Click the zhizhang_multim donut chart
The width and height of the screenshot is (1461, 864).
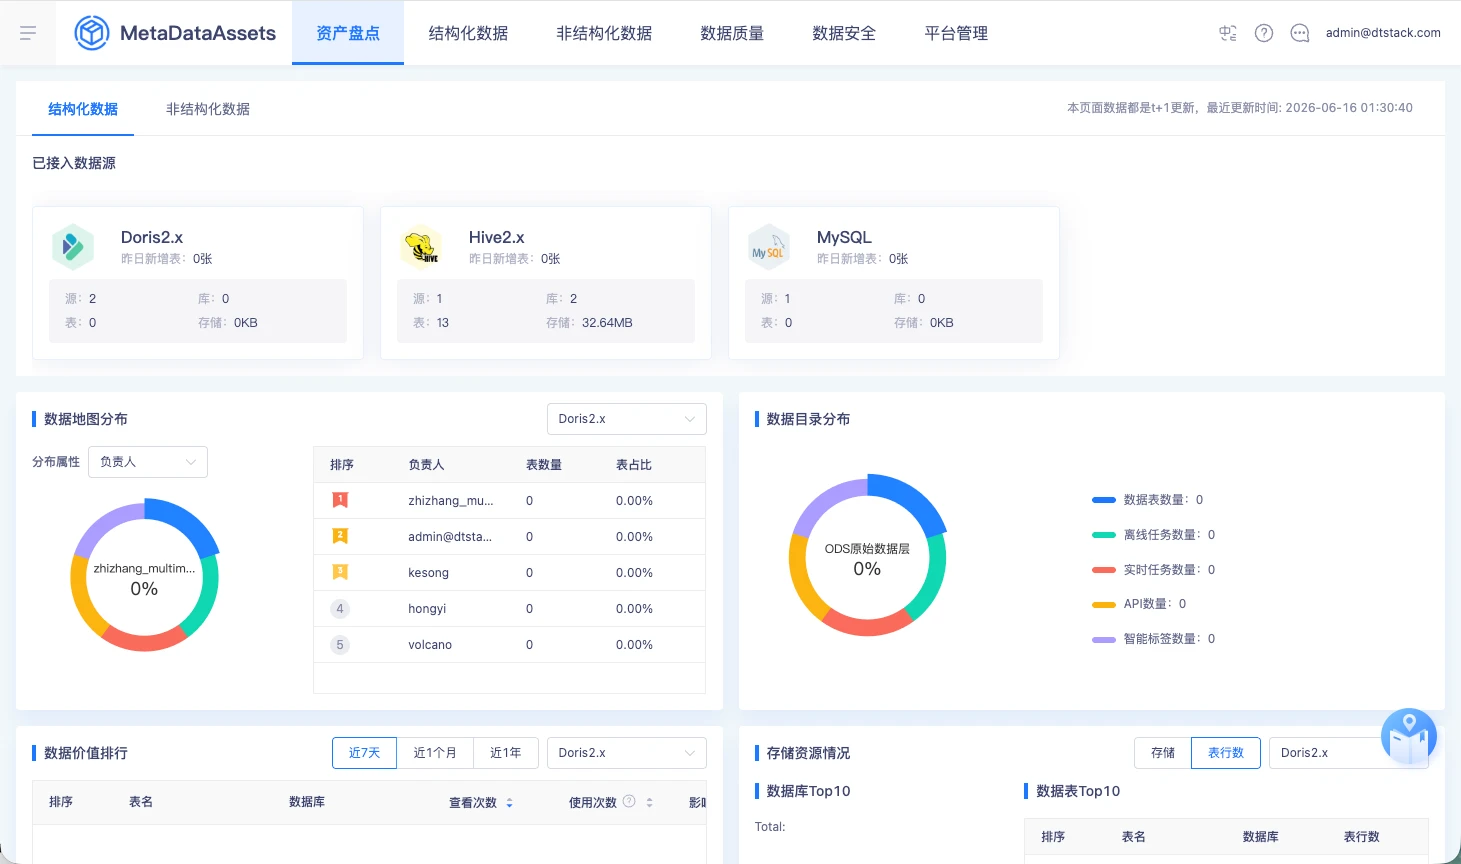(x=144, y=577)
